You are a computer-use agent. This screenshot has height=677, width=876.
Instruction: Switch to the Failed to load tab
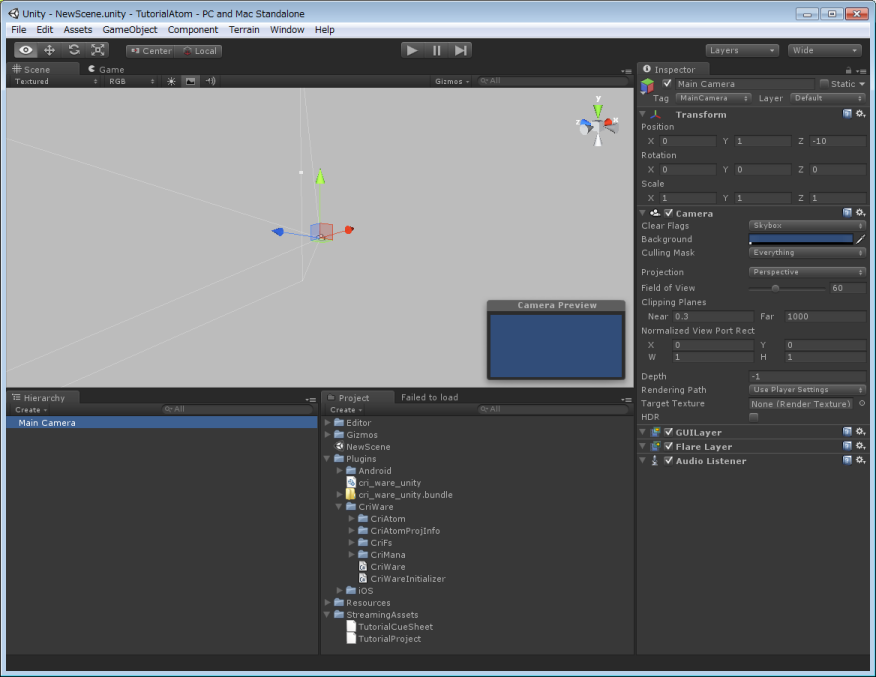click(429, 397)
